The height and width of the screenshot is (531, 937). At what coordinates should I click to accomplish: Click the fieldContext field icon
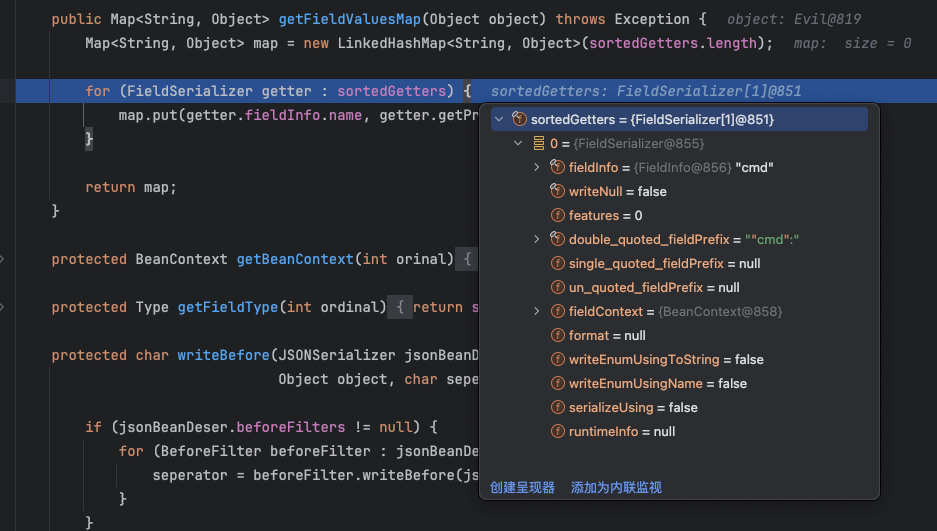tap(558, 312)
